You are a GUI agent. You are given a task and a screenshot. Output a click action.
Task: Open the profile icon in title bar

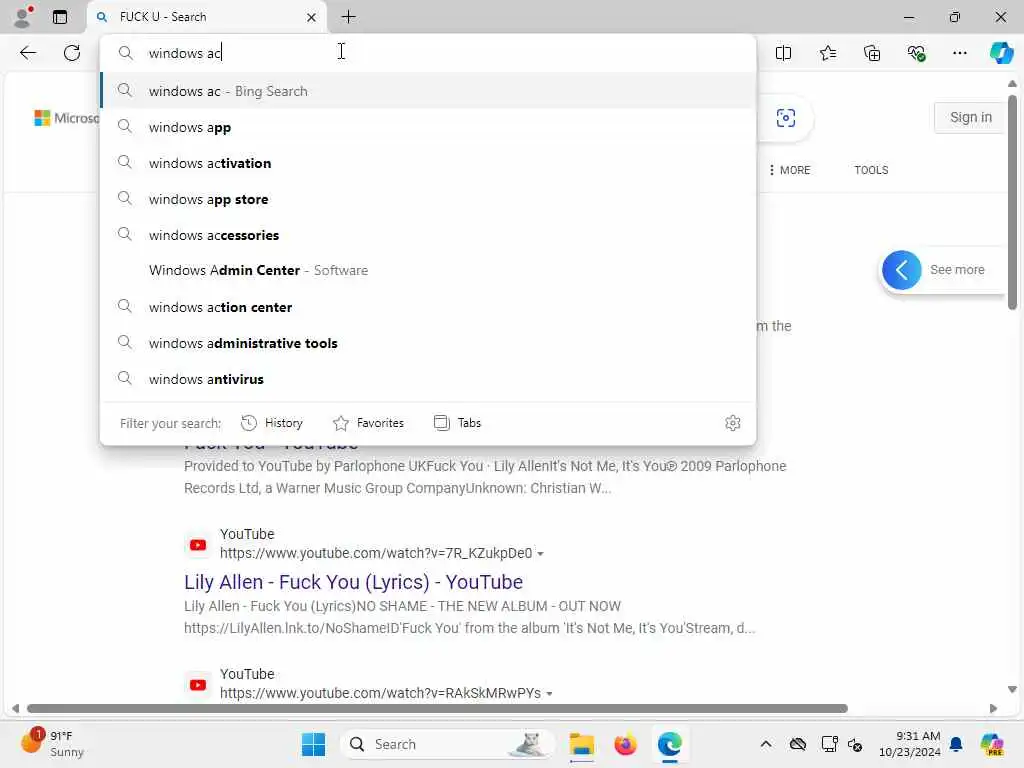pos(23,17)
